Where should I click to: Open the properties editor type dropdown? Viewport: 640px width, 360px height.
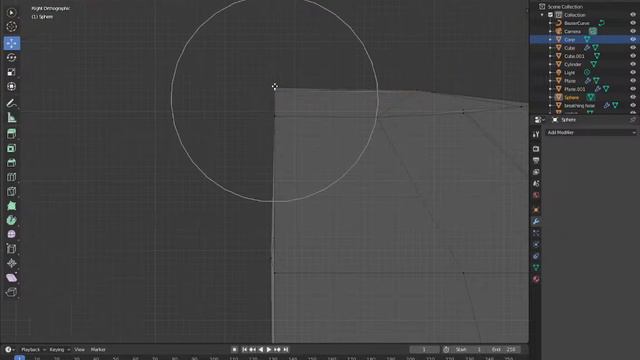tap(540, 120)
